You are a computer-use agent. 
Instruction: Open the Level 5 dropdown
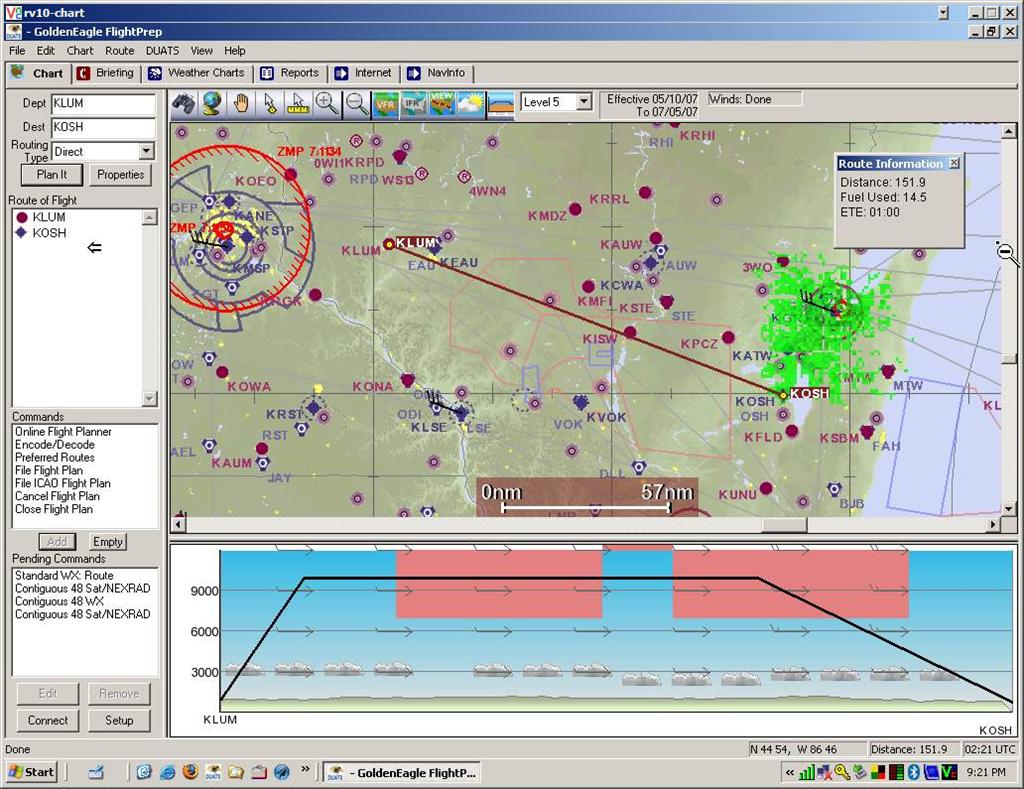point(584,101)
